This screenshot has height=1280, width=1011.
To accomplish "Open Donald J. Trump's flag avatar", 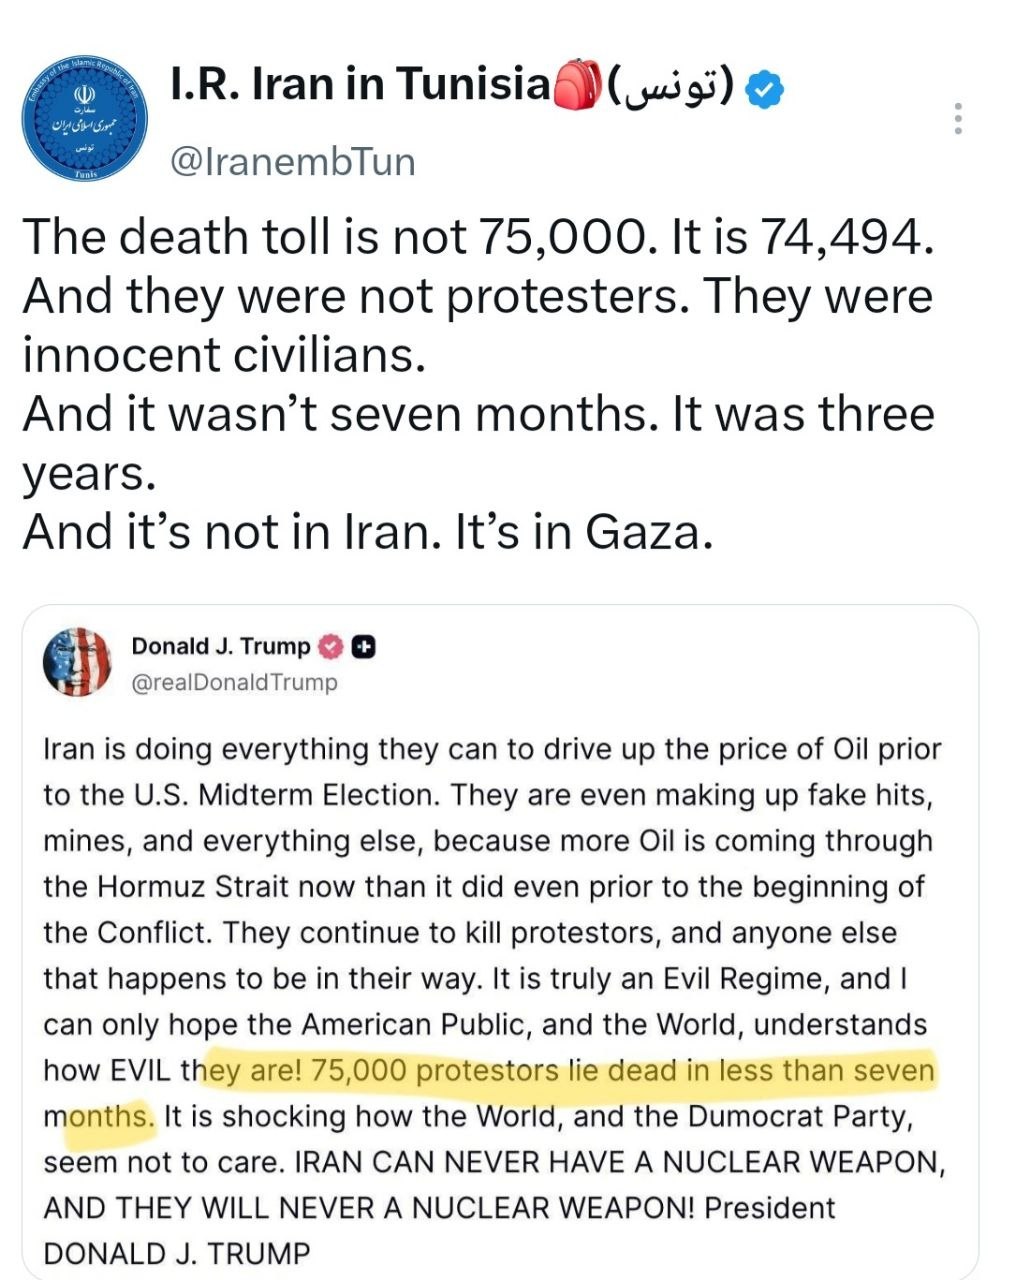I will (x=77, y=662).
